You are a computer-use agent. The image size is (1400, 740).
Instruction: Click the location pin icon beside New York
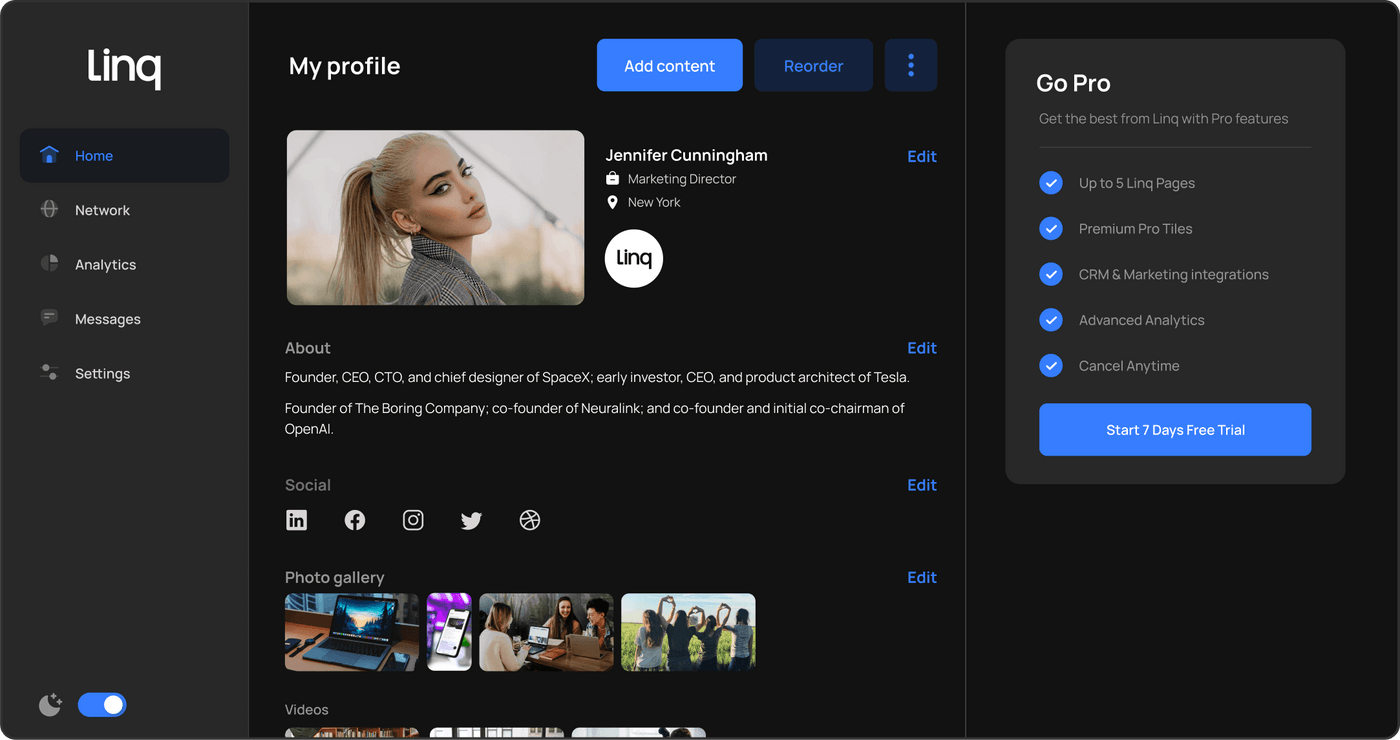(x=613, y=202)
